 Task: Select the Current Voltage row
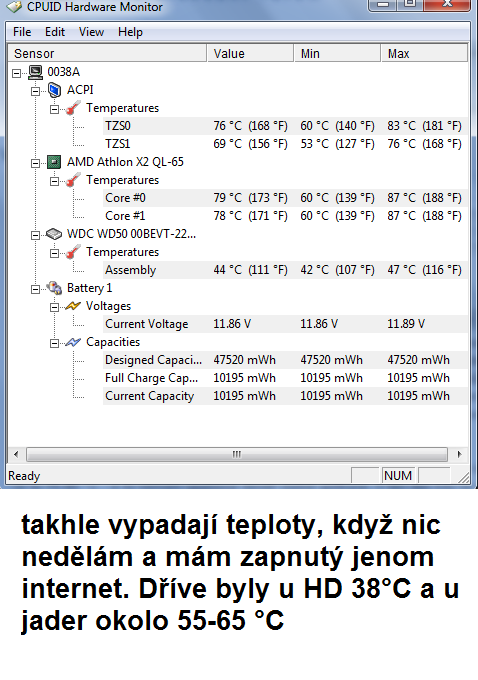coord(285,324)
